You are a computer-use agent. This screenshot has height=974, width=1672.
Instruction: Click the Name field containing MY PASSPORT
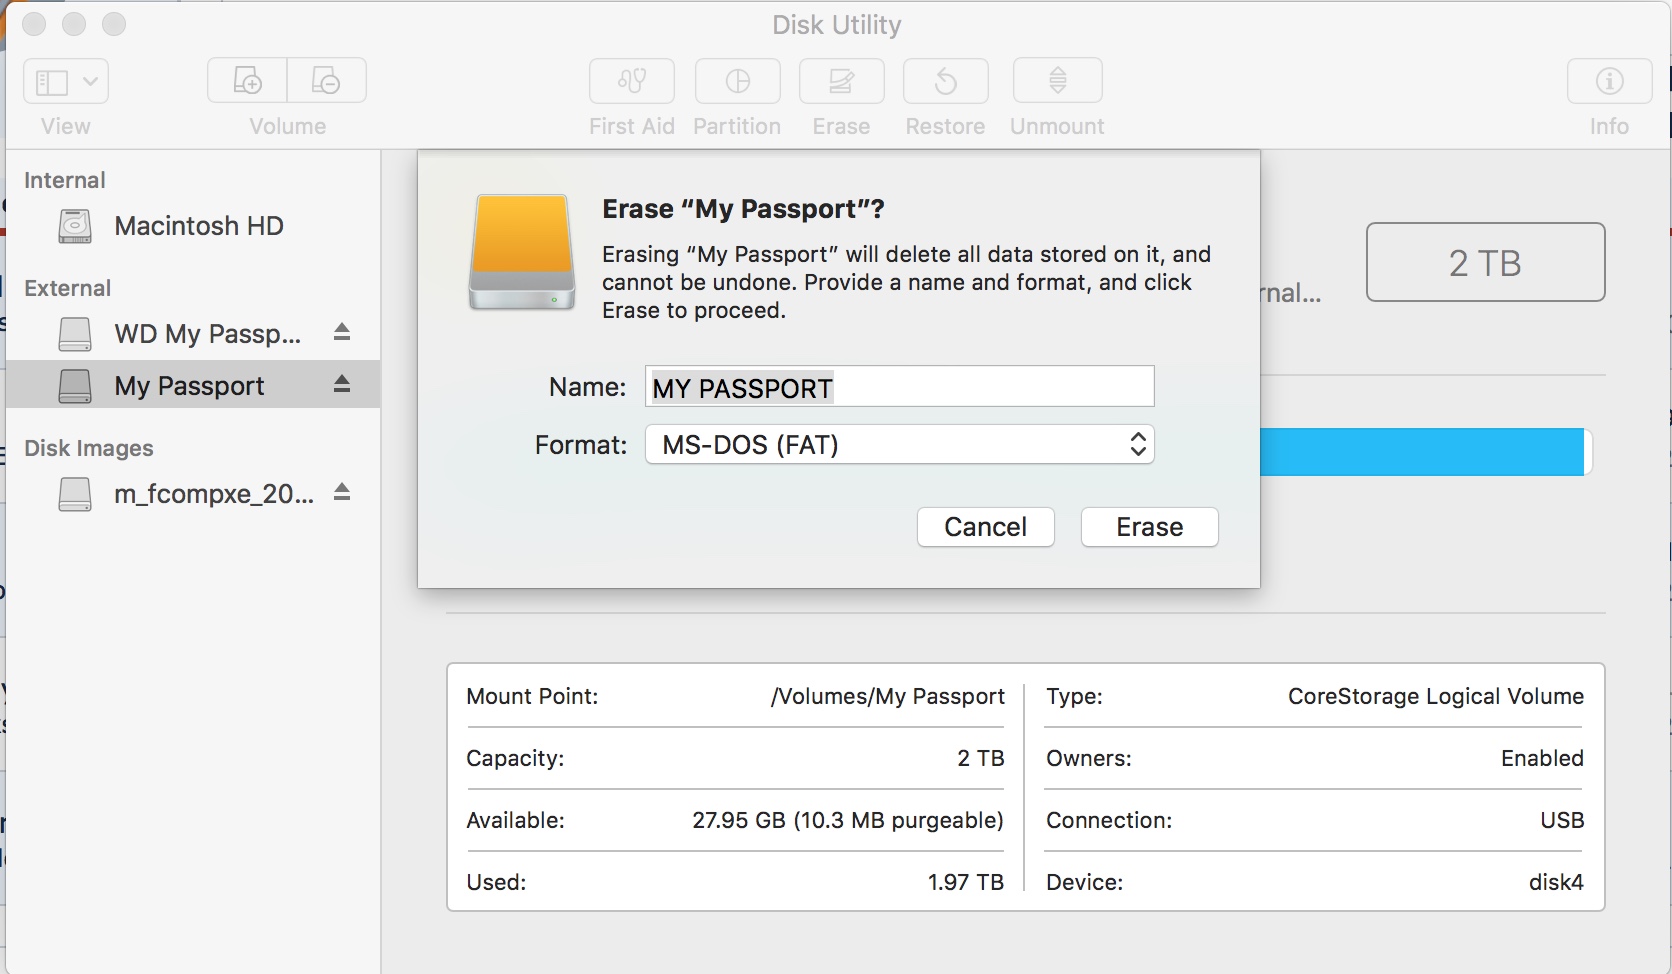pyautogui.click(x=900, y=387)
